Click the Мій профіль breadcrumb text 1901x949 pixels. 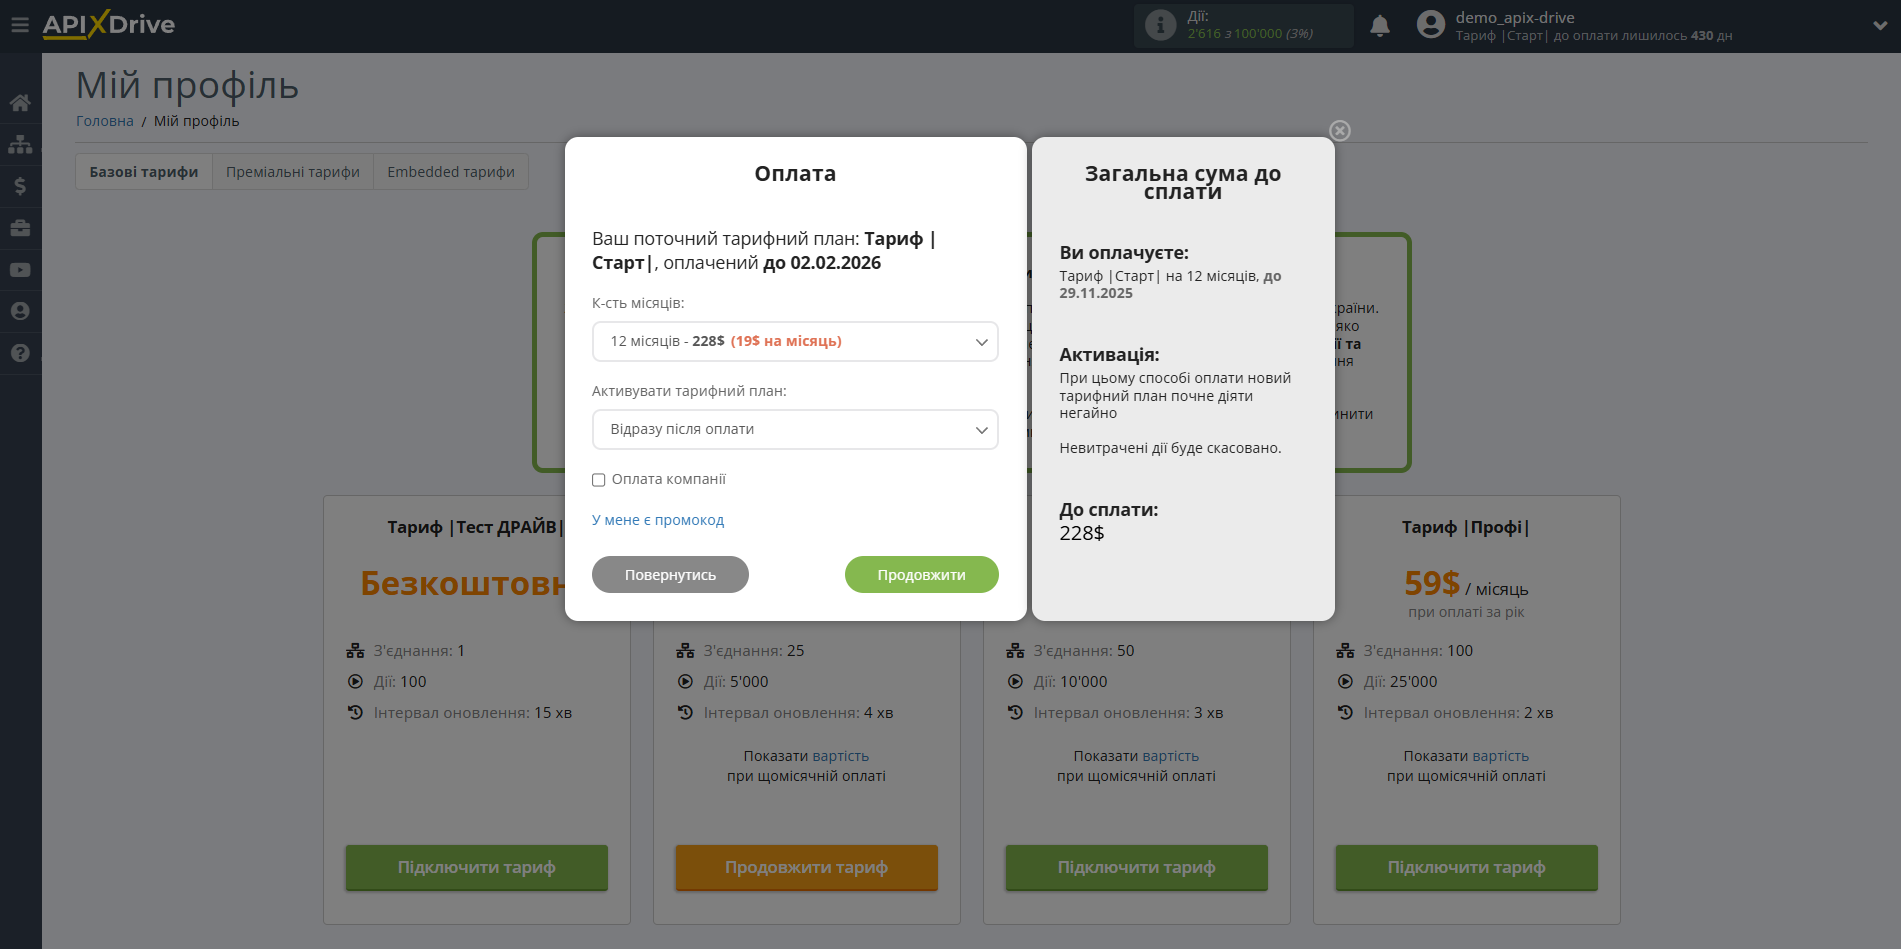click(x=197, y=121)
